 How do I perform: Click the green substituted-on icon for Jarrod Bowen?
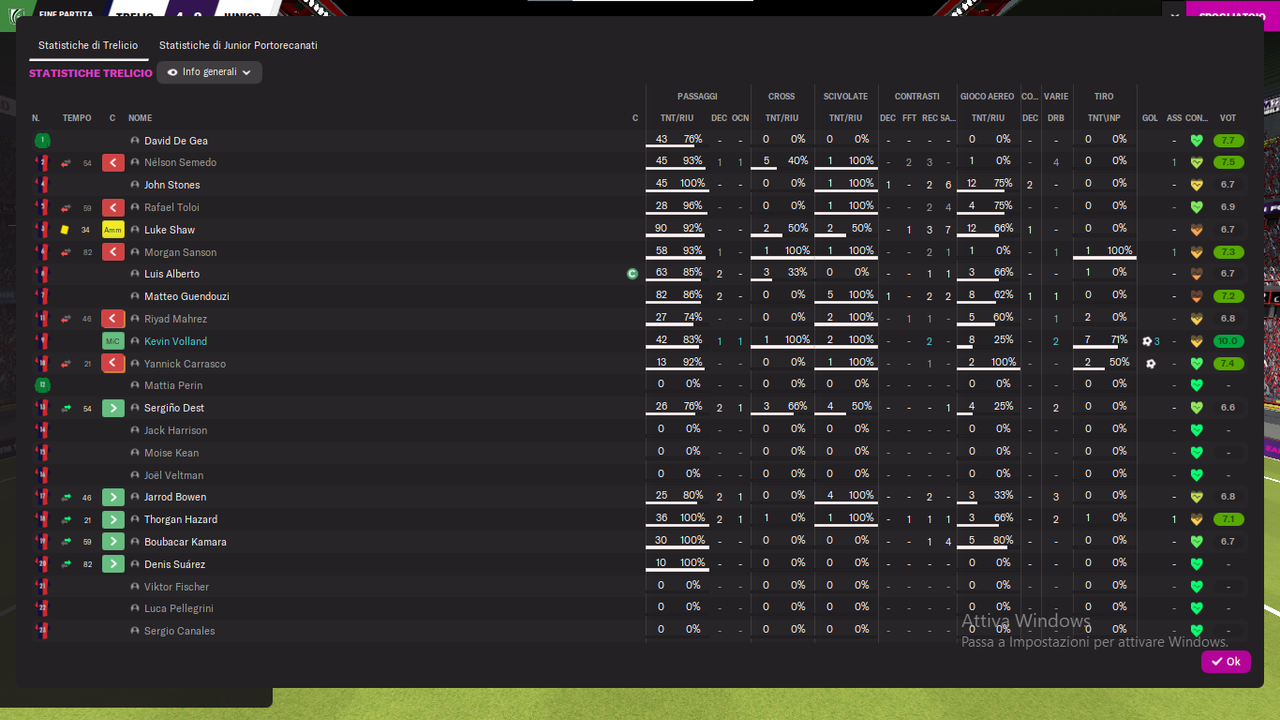tap(113, 497)
